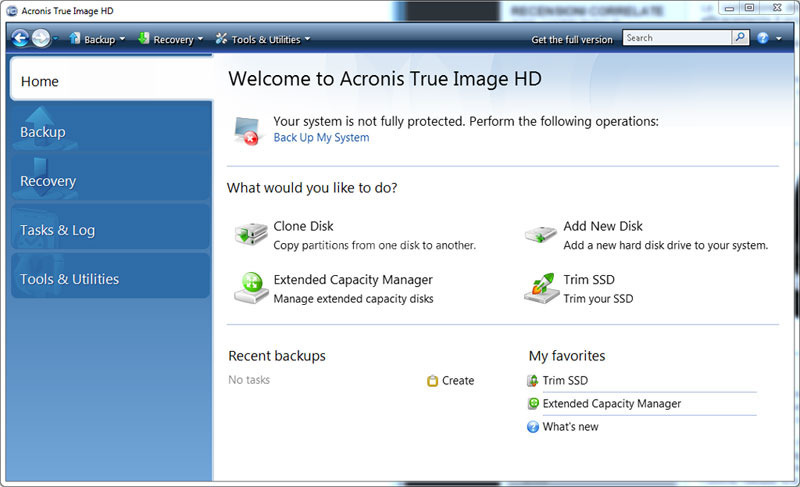
Task: Click 'Manage extended capacity disks' text
Action: pyautogui.click(x=353, y=299)
